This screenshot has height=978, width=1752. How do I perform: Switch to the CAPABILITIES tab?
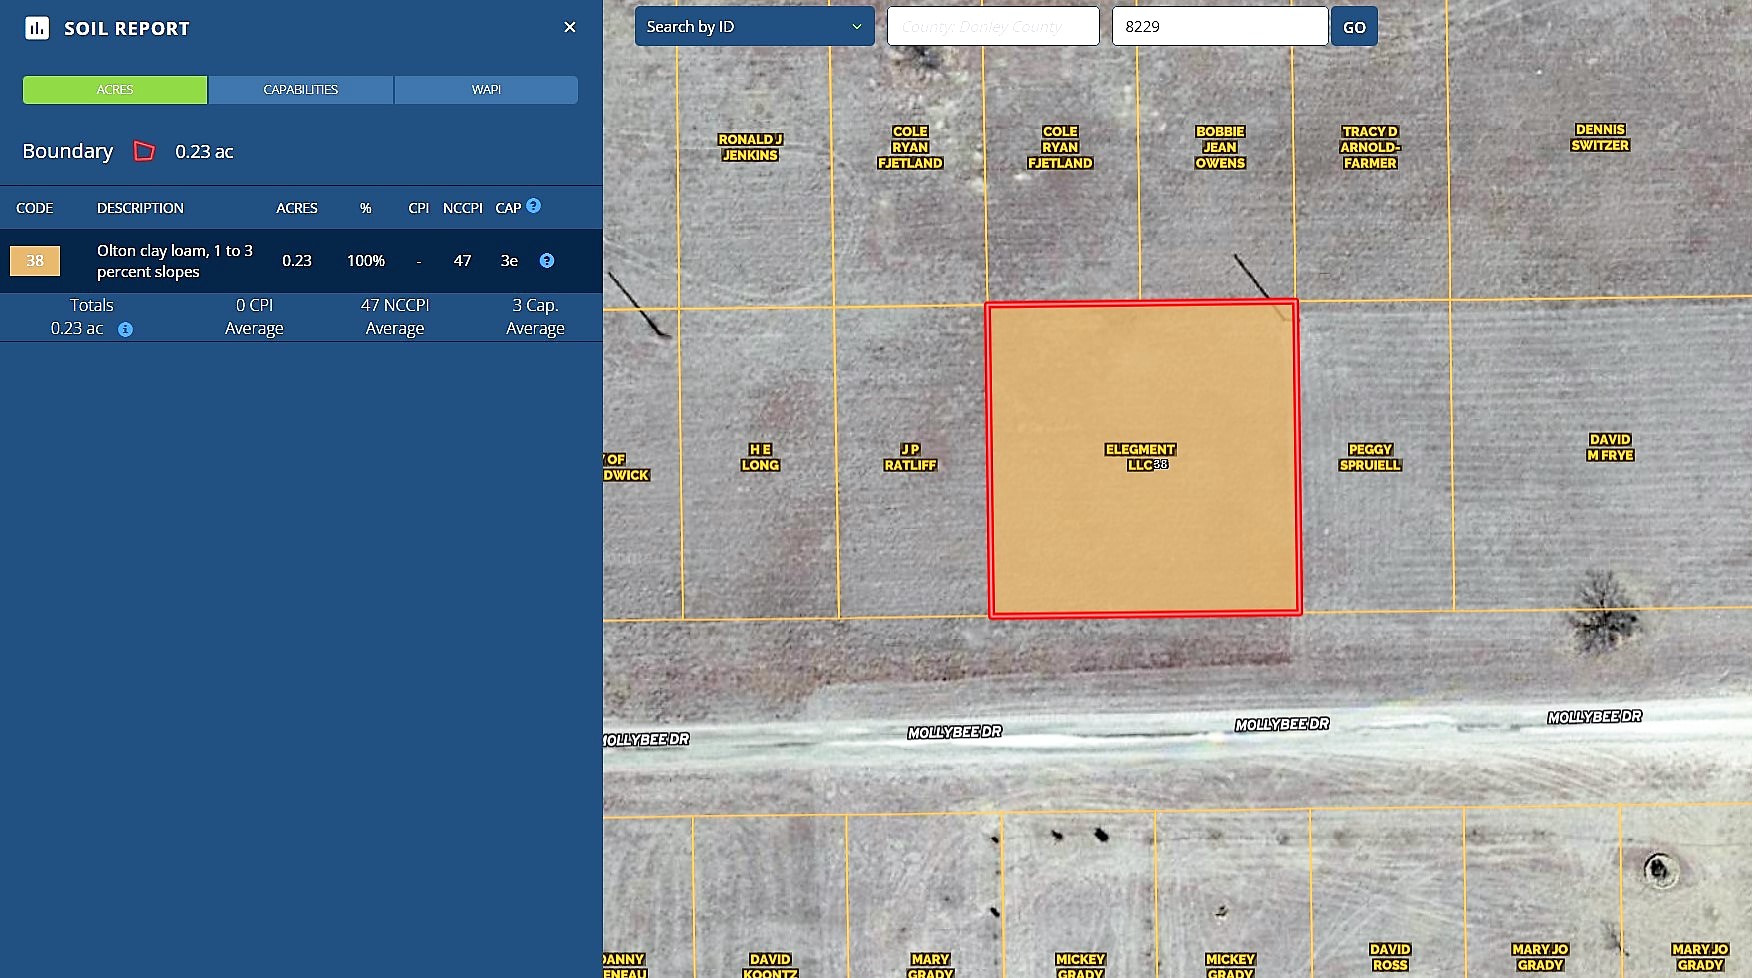(301, 90)
